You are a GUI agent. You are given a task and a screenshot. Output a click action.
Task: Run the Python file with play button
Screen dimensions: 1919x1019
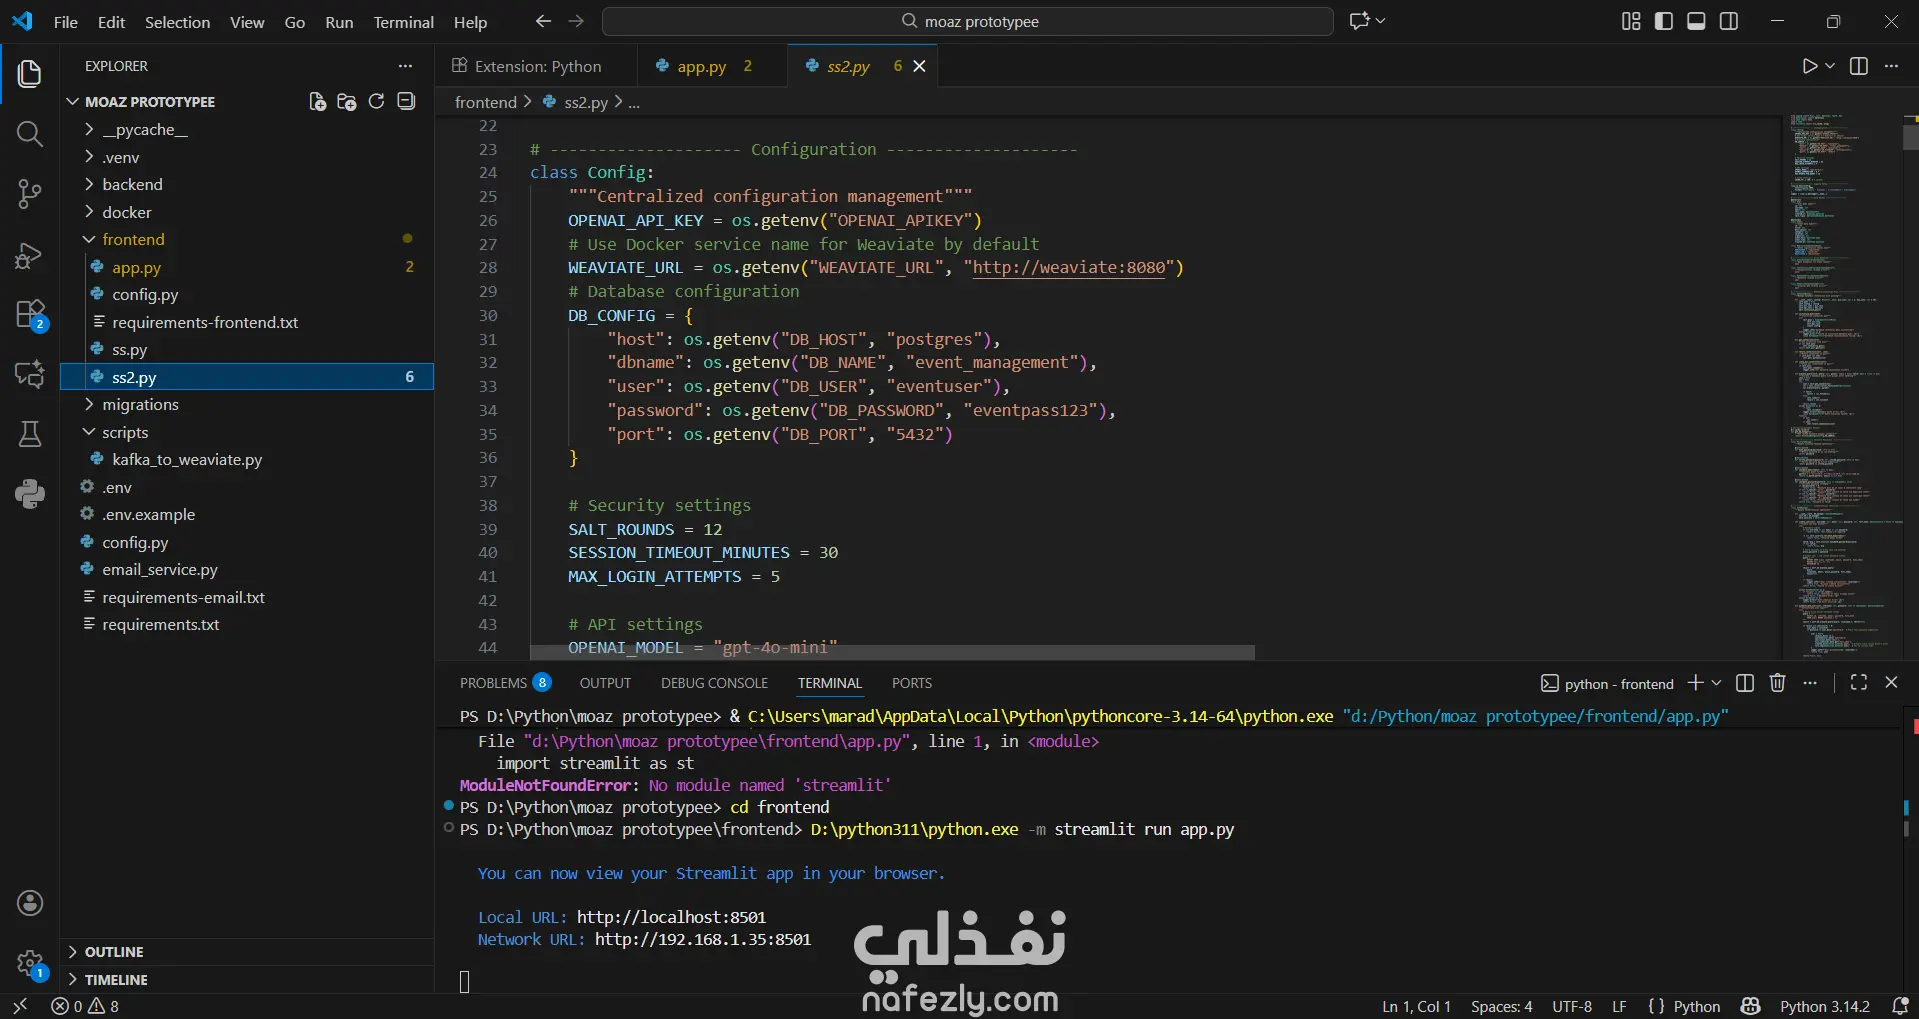click(x=1809, y=66)
